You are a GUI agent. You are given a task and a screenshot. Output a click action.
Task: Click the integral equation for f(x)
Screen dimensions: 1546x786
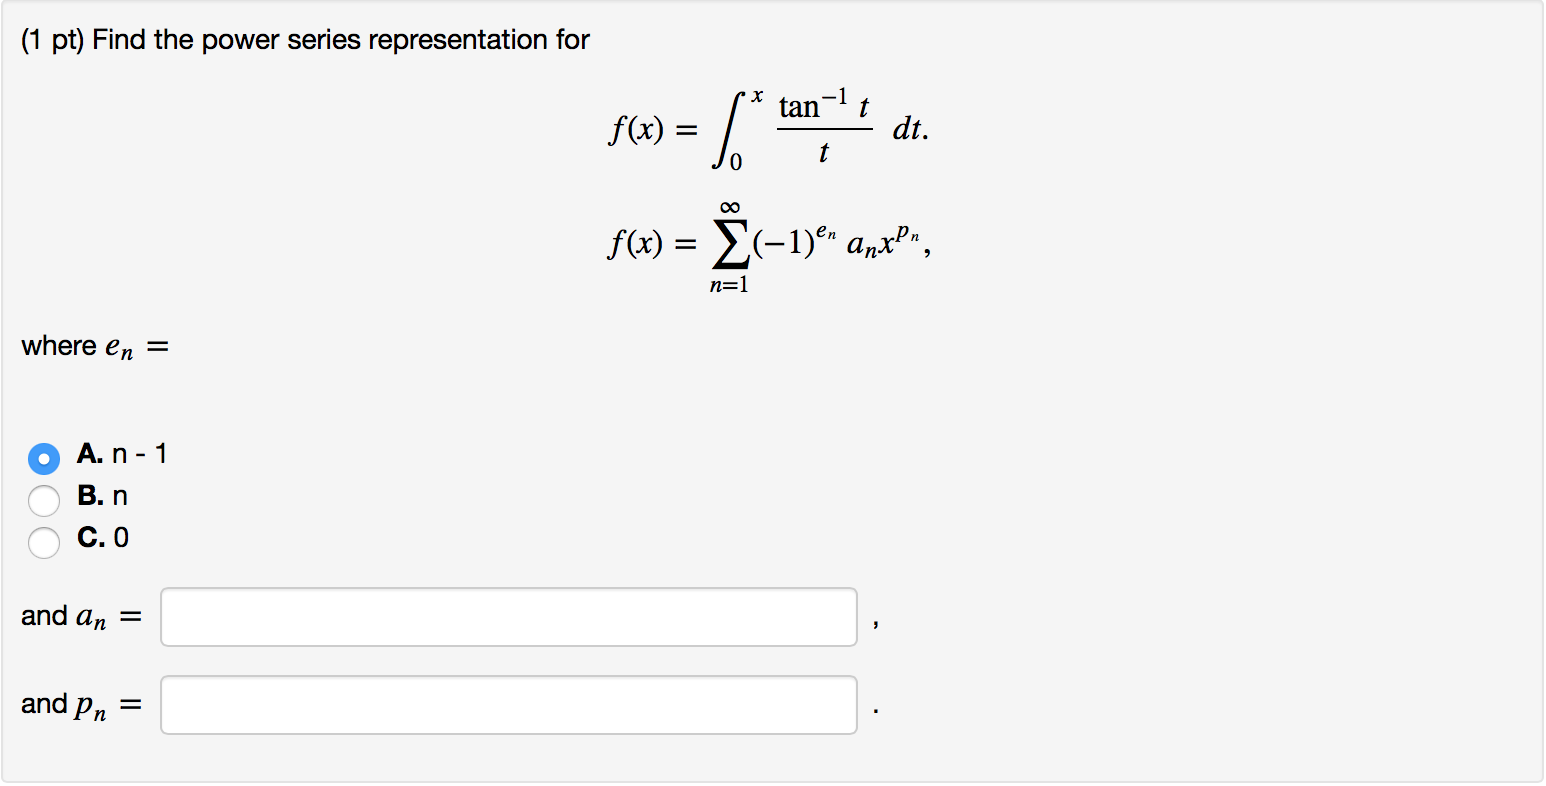pos(770,128)
